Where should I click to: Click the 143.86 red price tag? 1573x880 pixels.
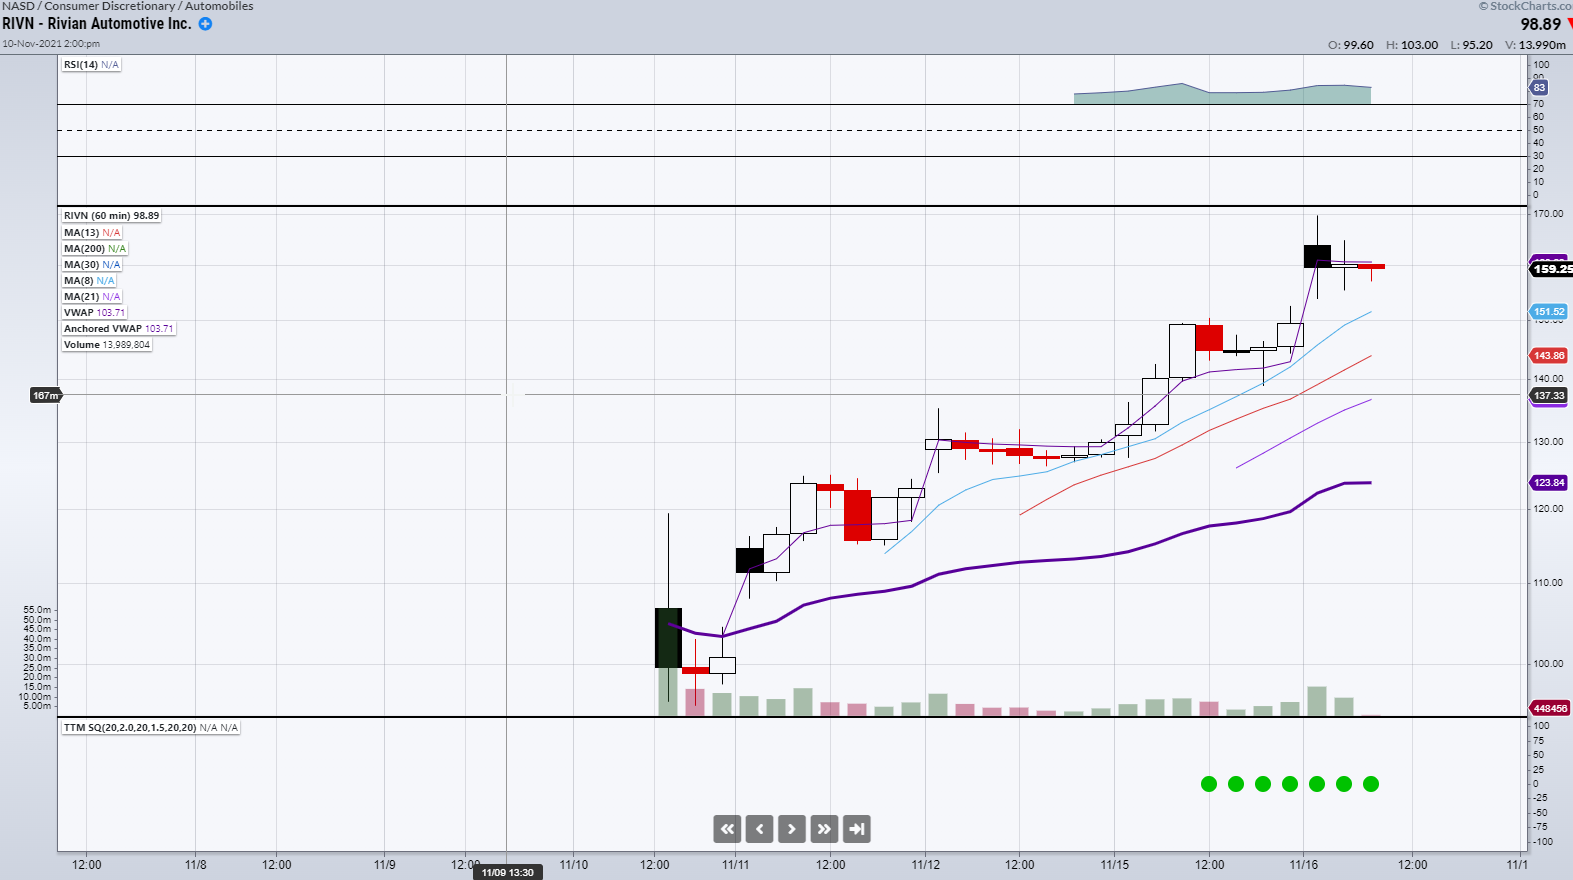click(1549, 356)
